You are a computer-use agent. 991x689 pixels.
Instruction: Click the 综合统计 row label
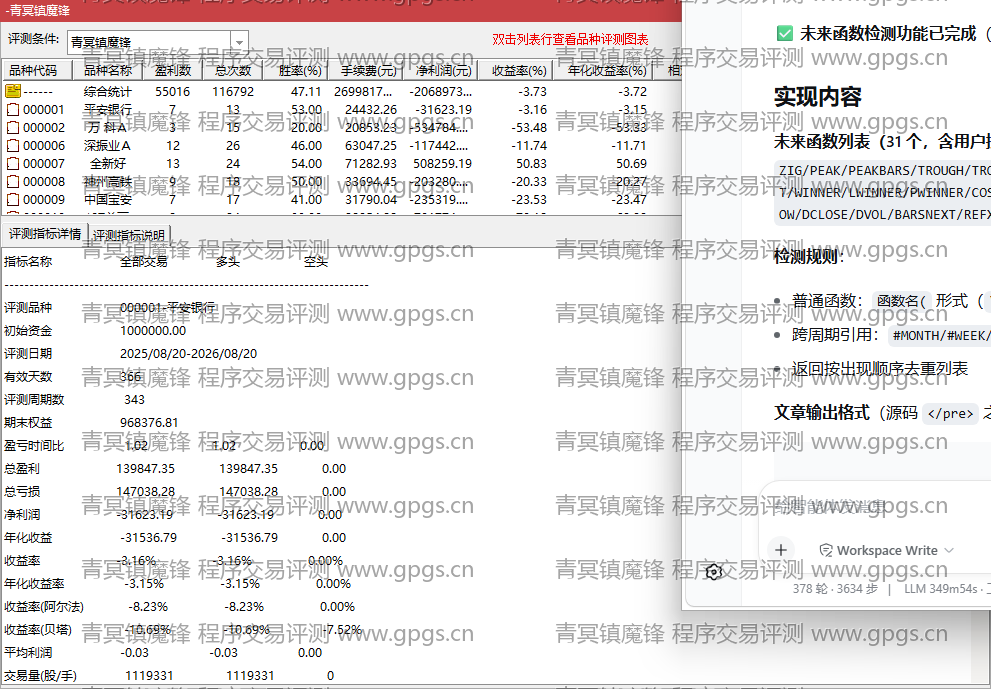click(x=107, y=91)
